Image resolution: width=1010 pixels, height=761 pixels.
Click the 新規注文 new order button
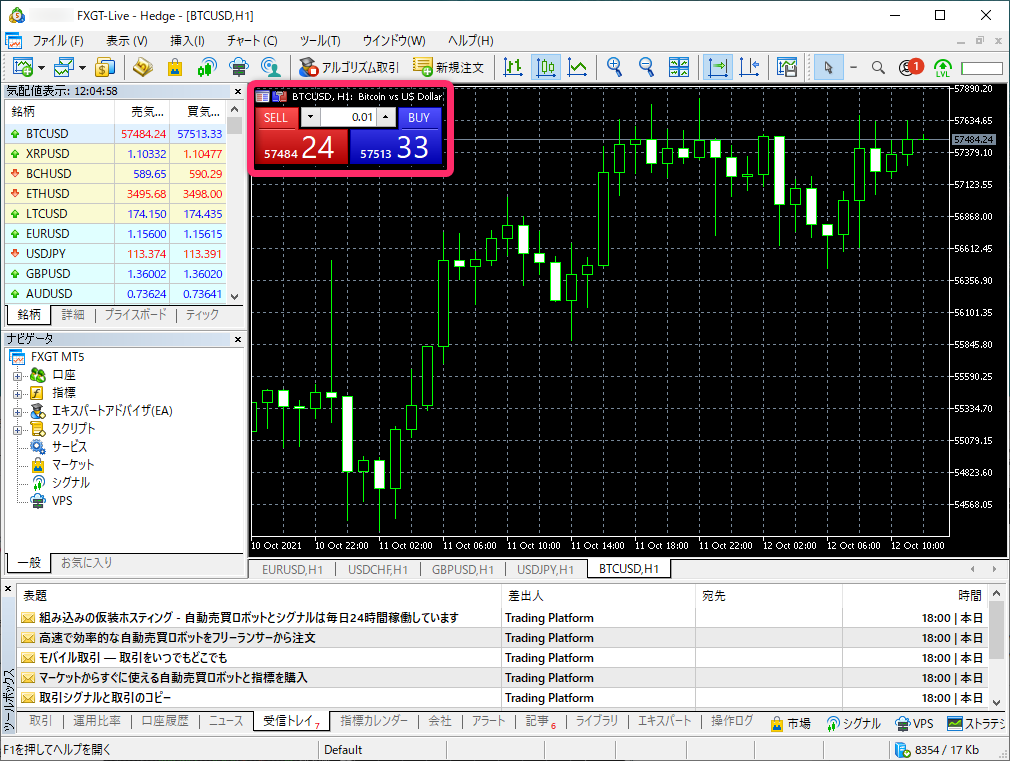pyautogui.click(x=448, y=67)
